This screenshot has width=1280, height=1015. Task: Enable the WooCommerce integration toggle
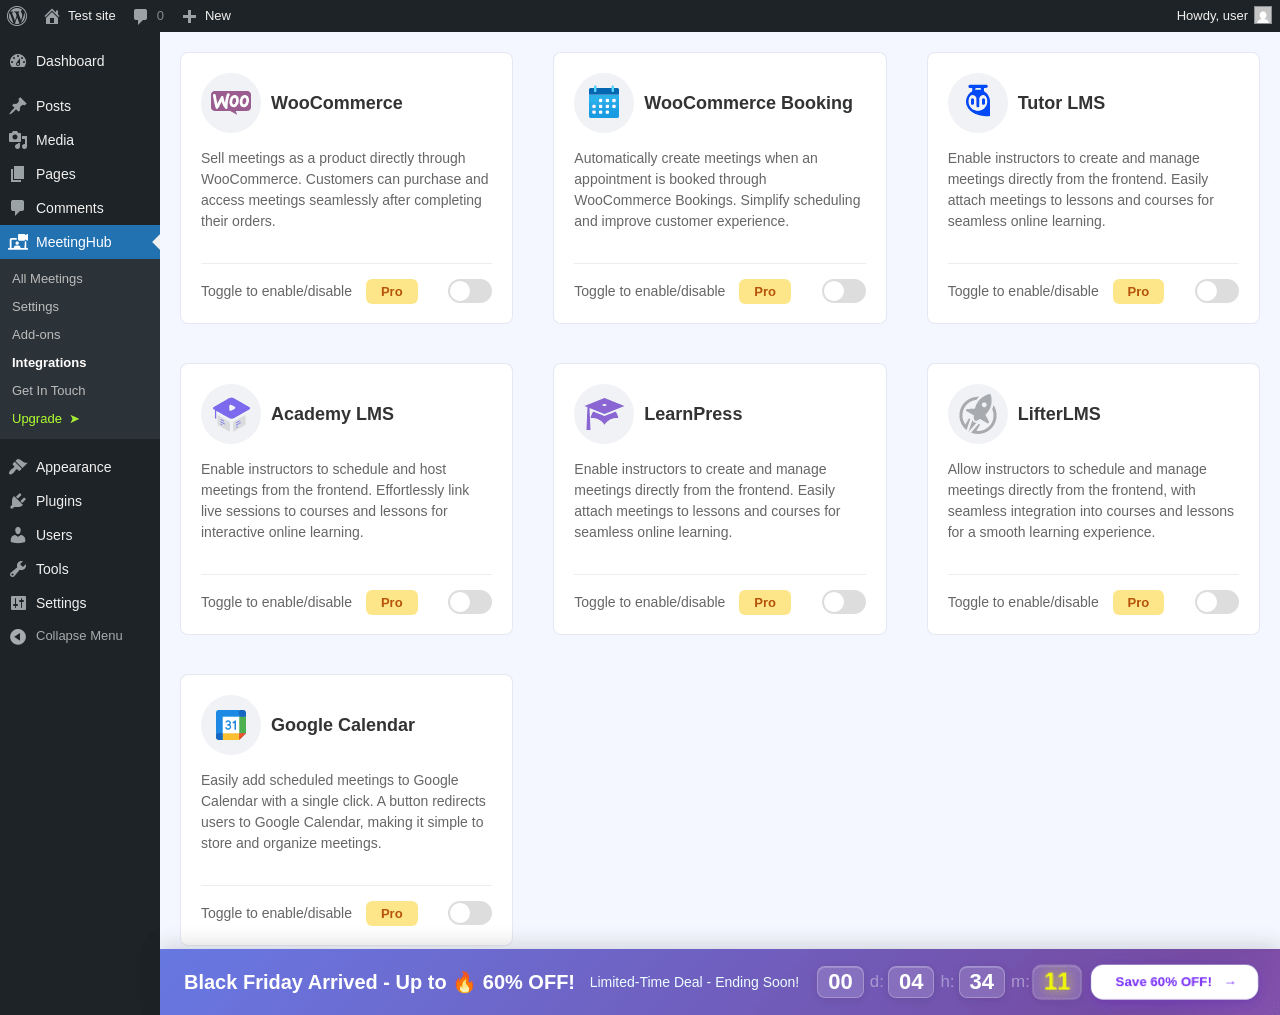(x=470, y=291)
